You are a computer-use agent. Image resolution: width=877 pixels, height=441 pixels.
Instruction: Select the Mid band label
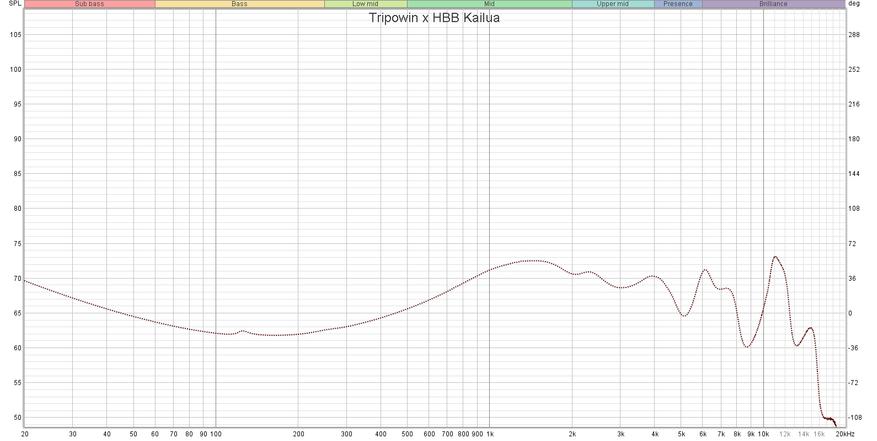(489, 4)
